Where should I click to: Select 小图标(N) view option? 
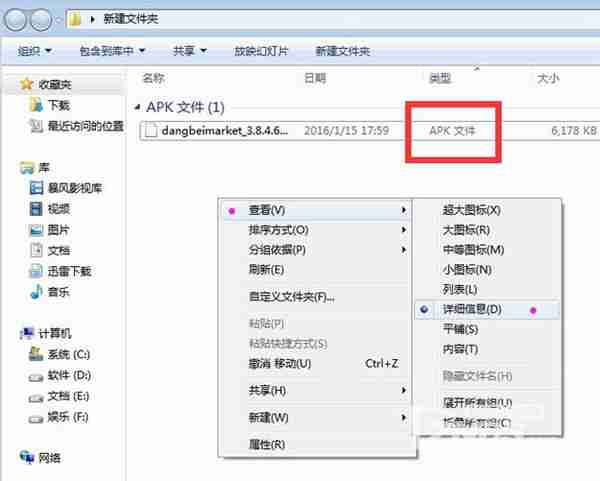(x=487, y=270)
